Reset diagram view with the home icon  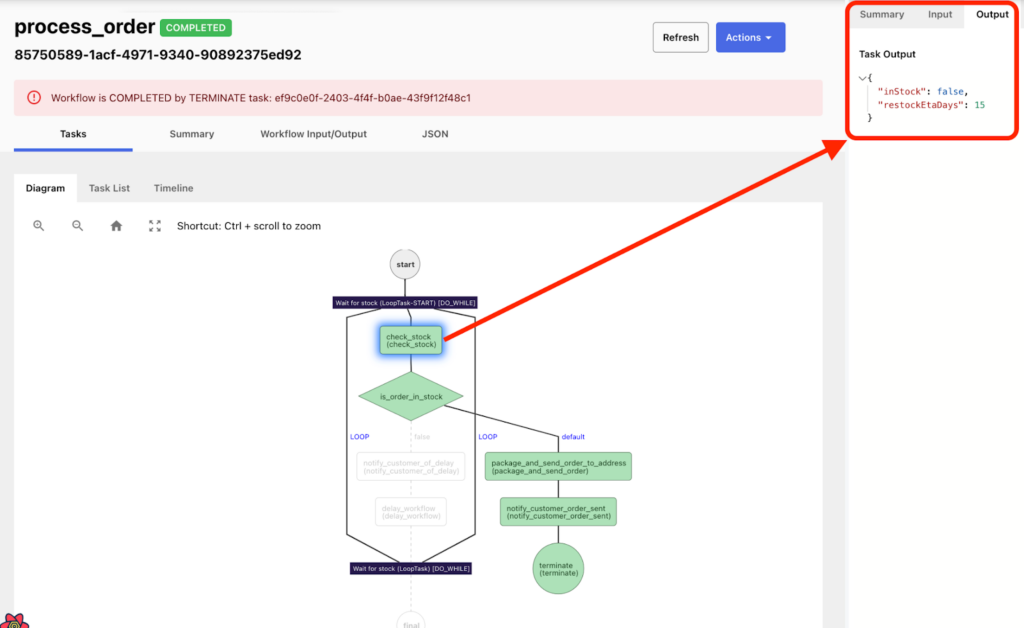[x=116, y=225]
